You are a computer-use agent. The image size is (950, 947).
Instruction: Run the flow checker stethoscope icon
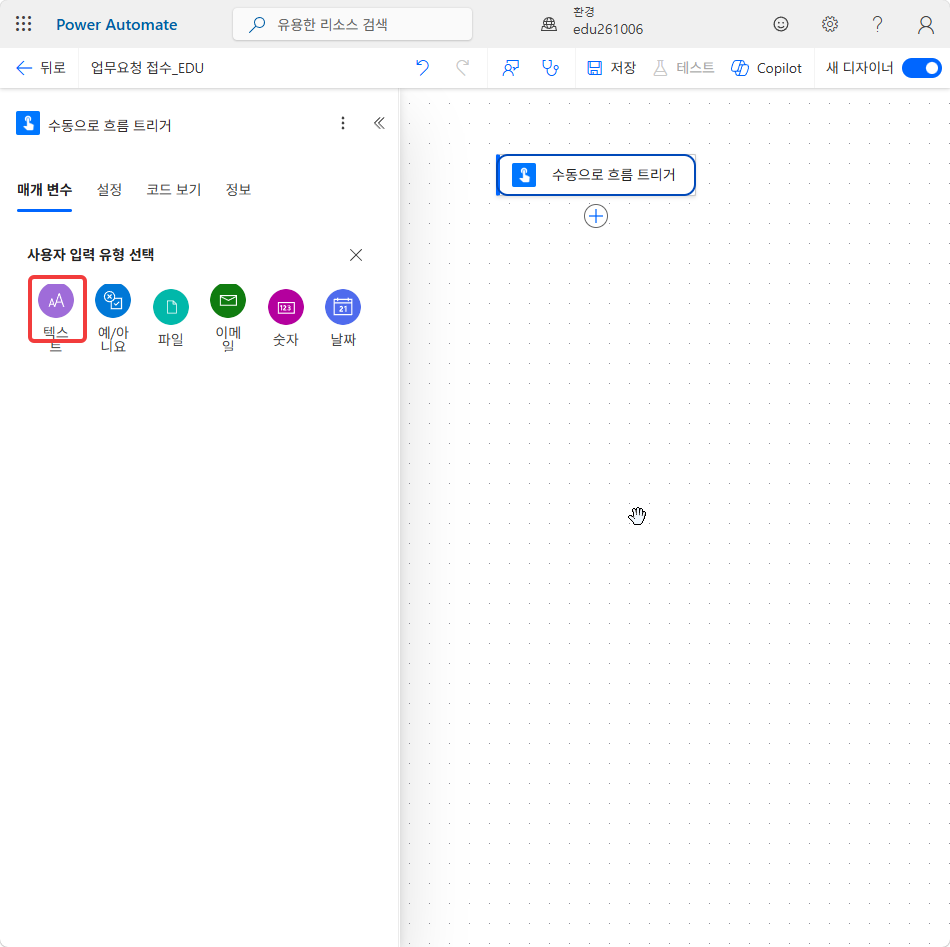(550, 68)
